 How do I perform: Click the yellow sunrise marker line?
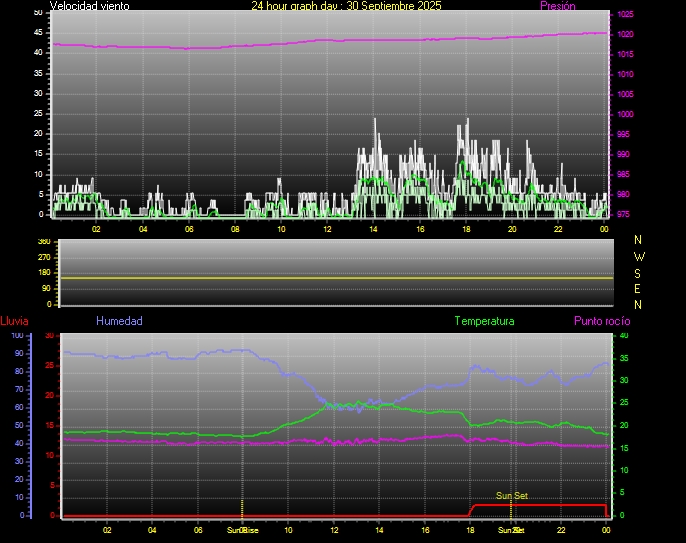pyautogui.click(x=242, y=508)
